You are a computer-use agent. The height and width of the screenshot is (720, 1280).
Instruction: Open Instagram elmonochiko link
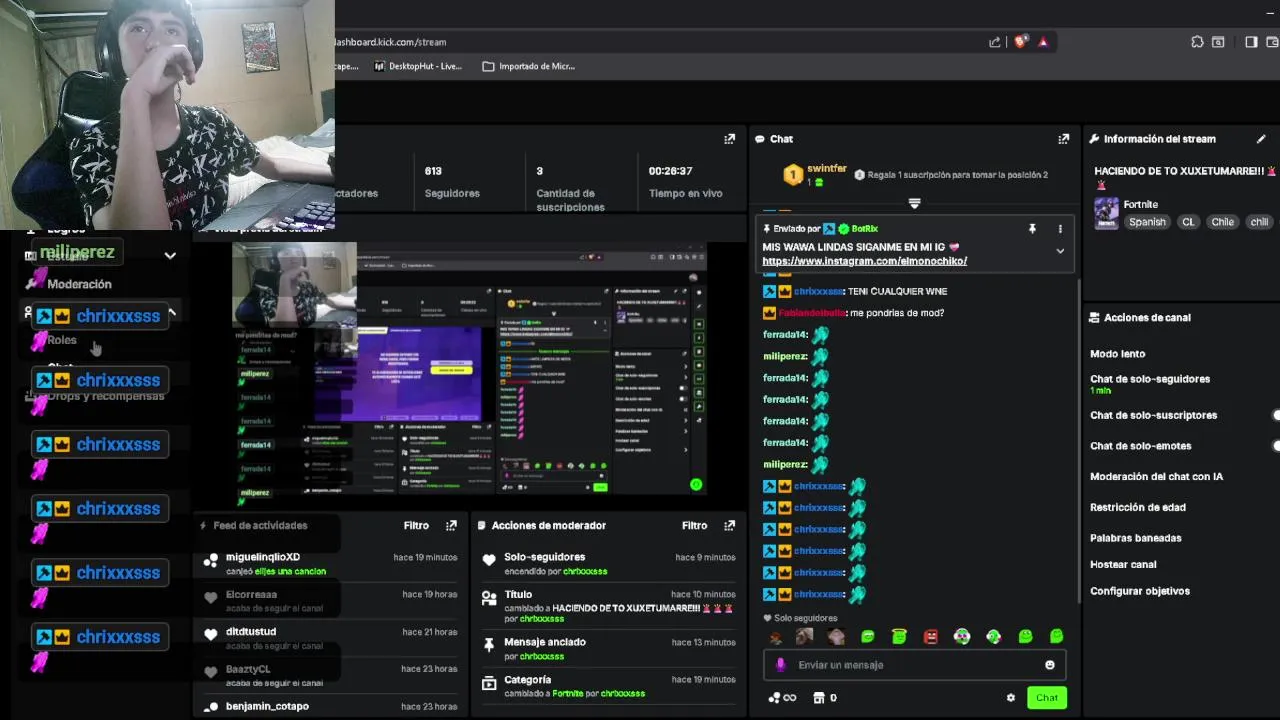[x=864, y=261]
